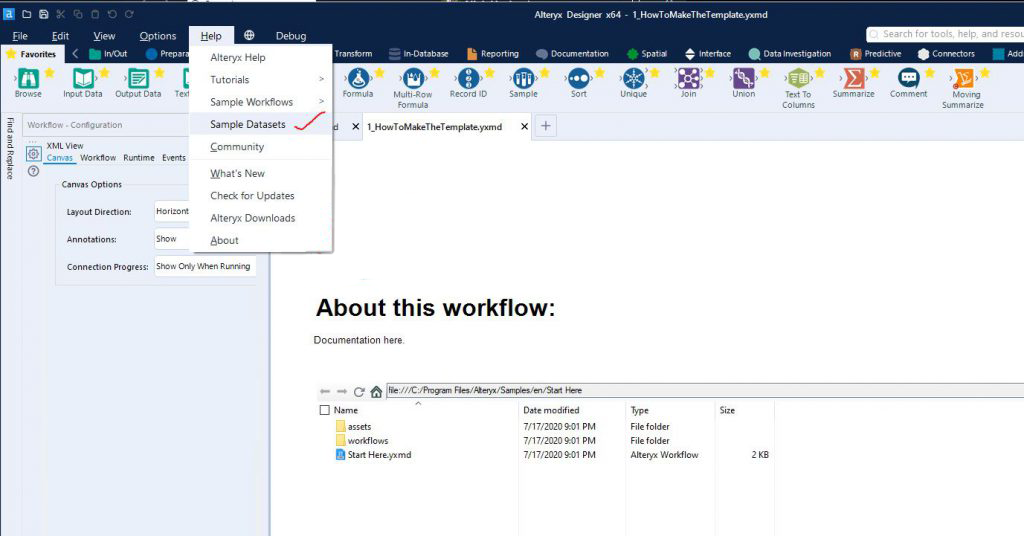
Task: Select the Output Data tool icon
Action: pyautogui.click(x=138, y=78)
